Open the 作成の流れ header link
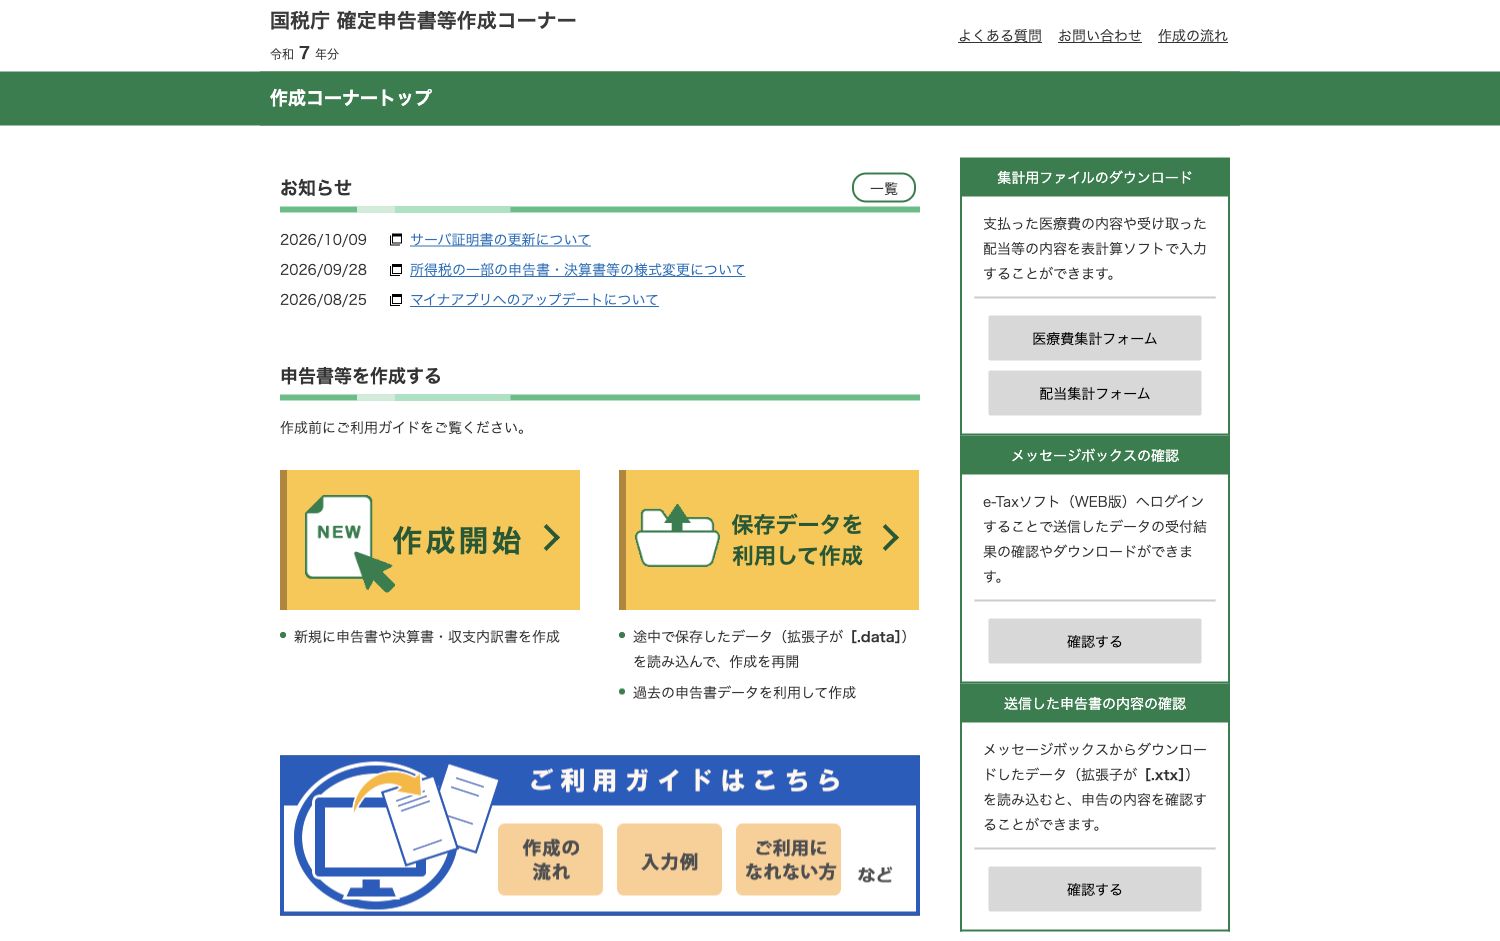This screenshot has width=1500, height=941. [x=1193, y=36]
